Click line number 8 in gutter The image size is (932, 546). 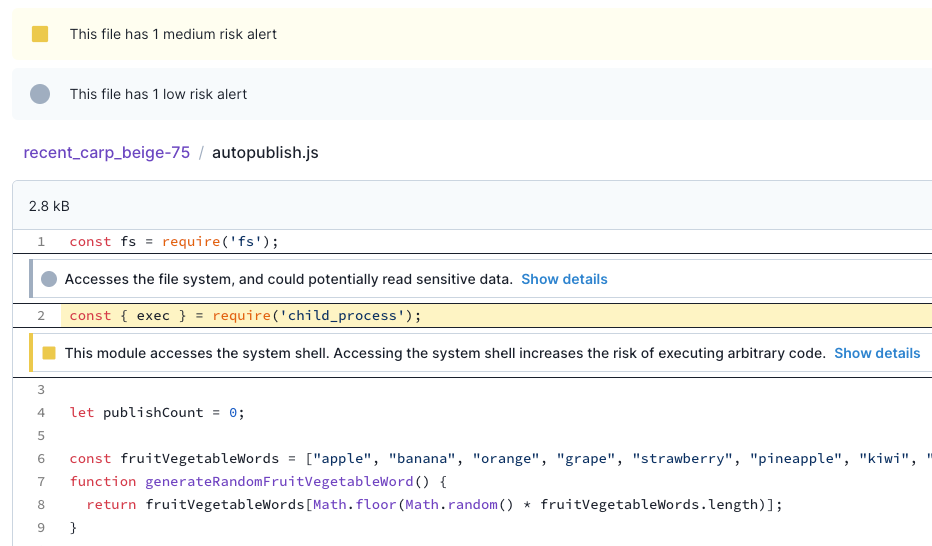coord(41,504)
